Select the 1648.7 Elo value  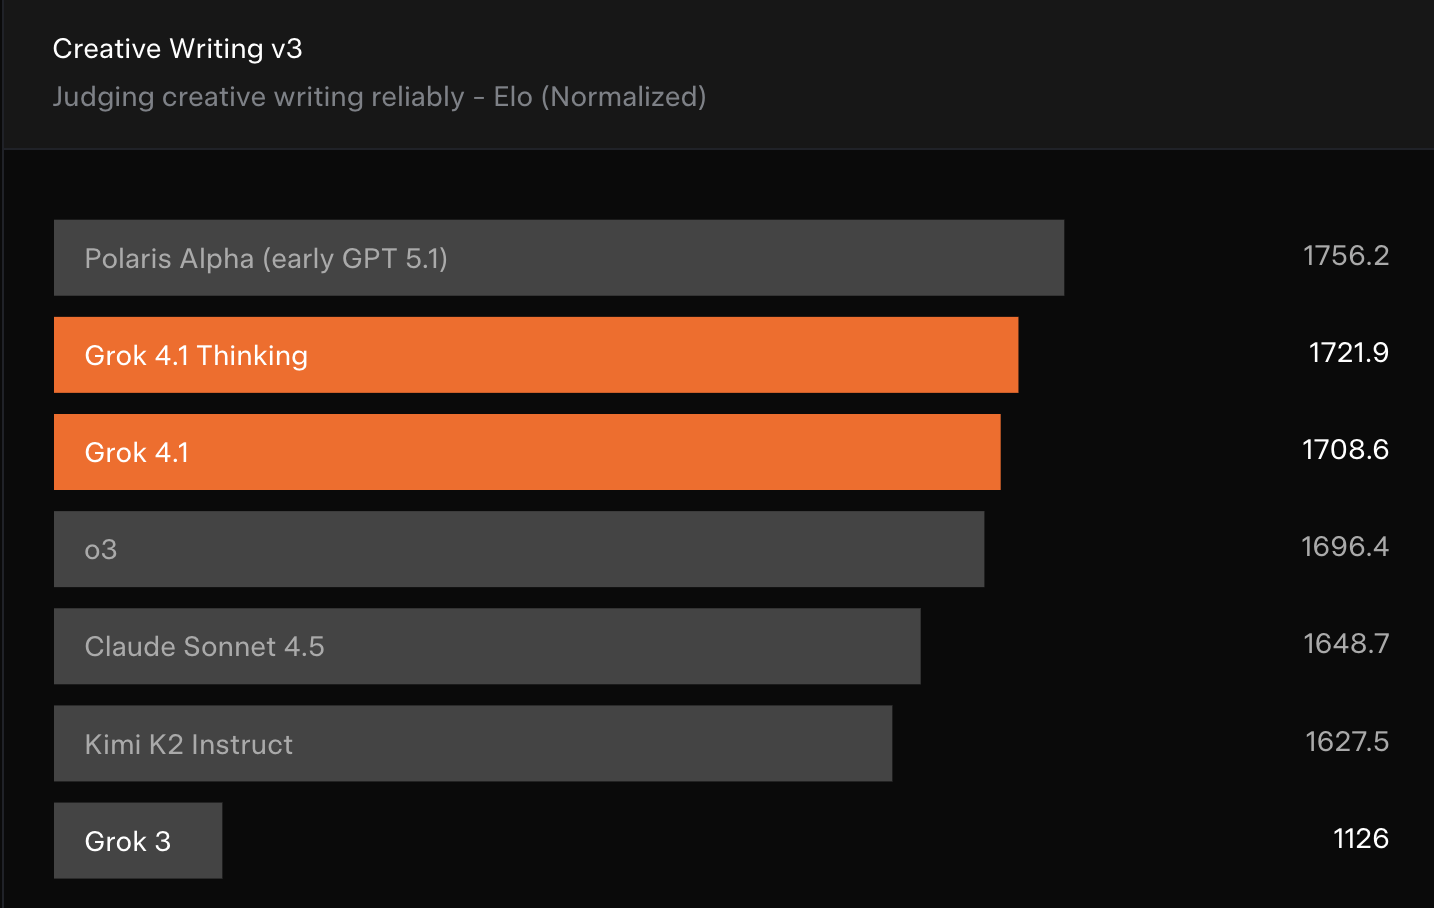pos(1345,644)
